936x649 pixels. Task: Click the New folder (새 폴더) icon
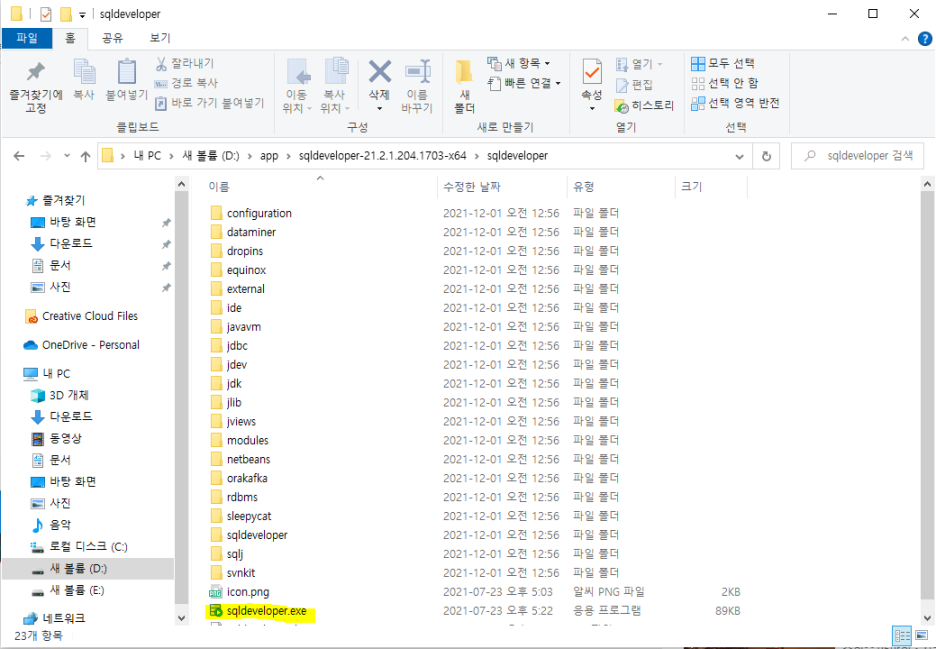(x=464, y=72)
